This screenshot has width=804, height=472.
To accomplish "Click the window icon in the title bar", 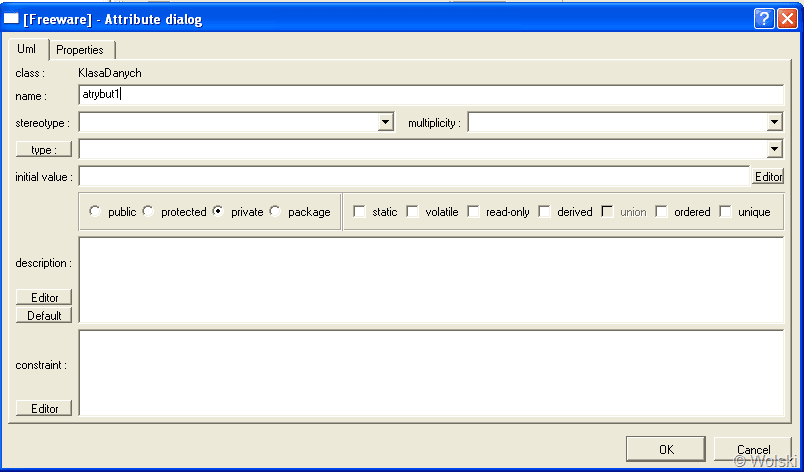I will coord(11,19).
